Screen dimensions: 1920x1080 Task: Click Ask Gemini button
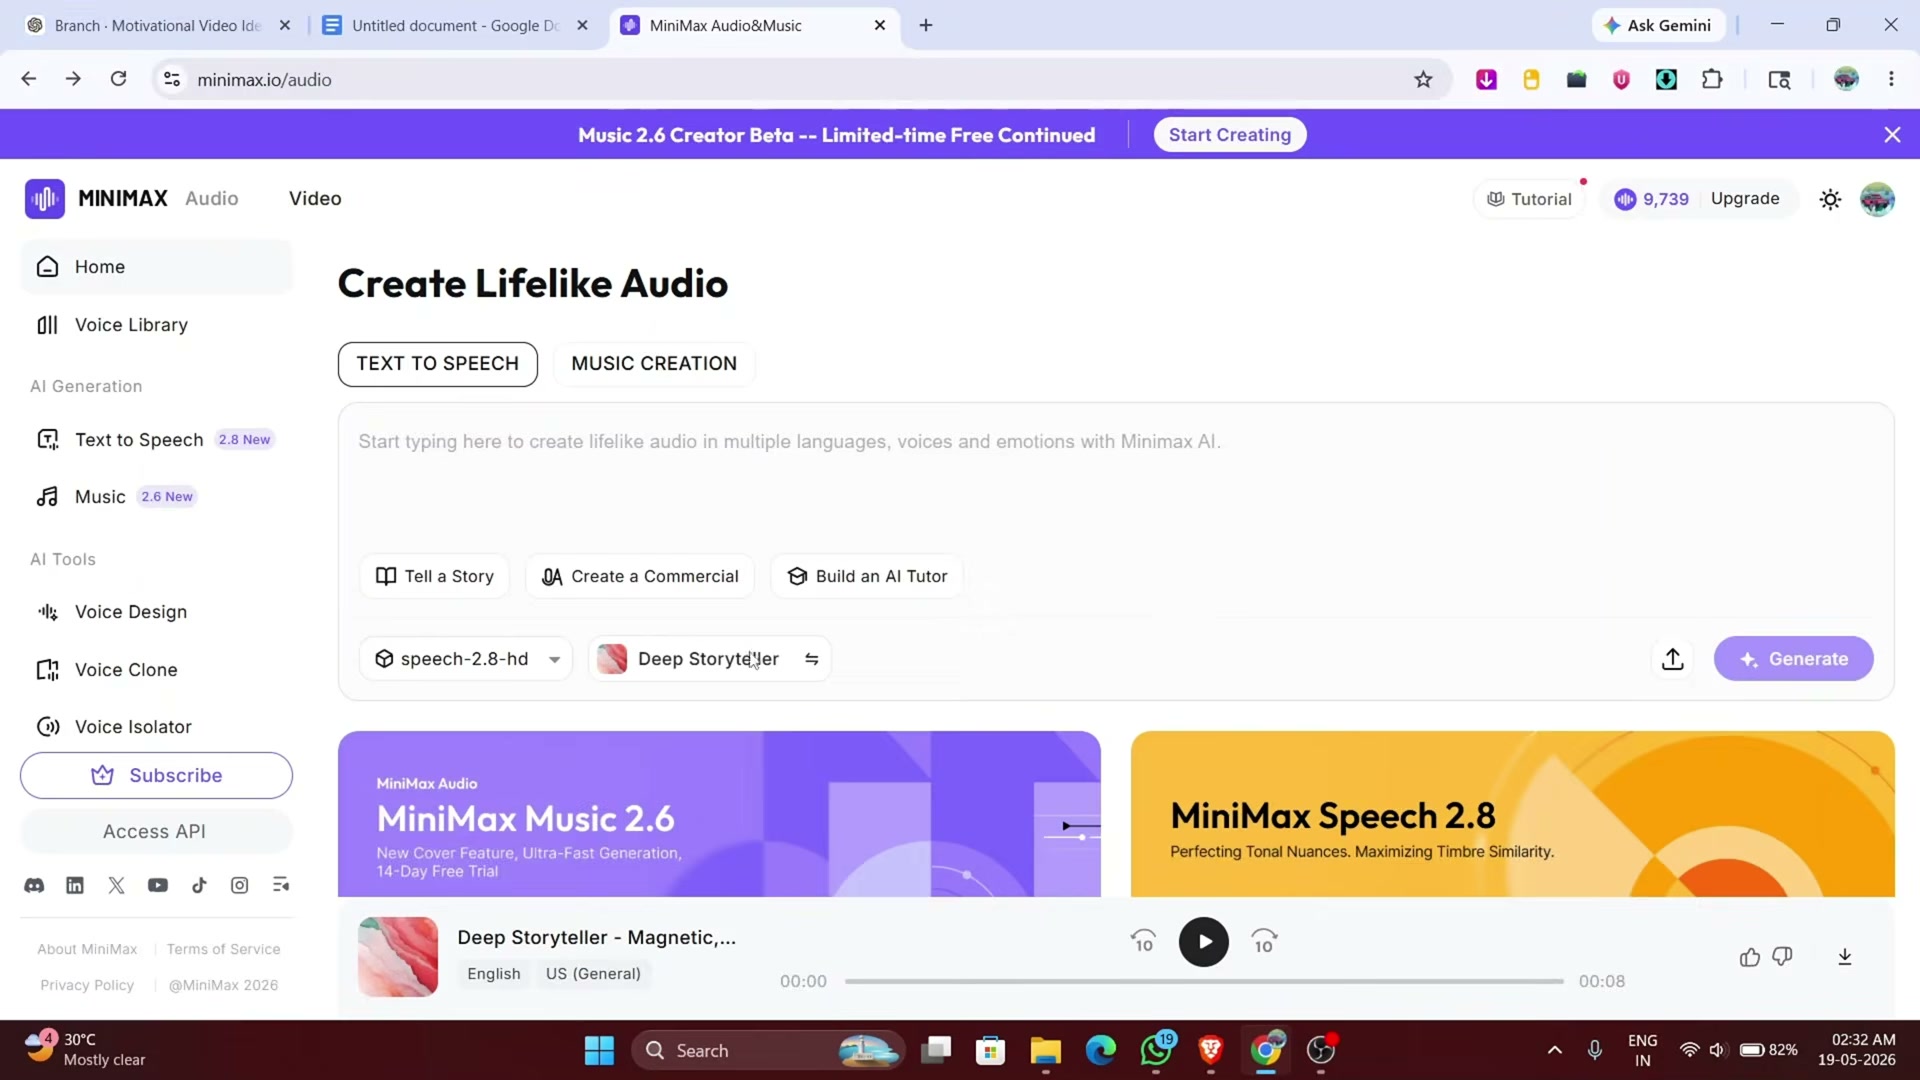(x=1658, y=25)
